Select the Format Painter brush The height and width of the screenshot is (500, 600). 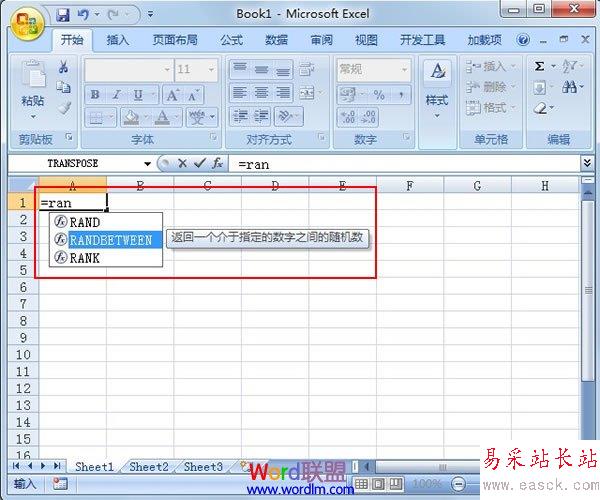(x=64, y=107)
